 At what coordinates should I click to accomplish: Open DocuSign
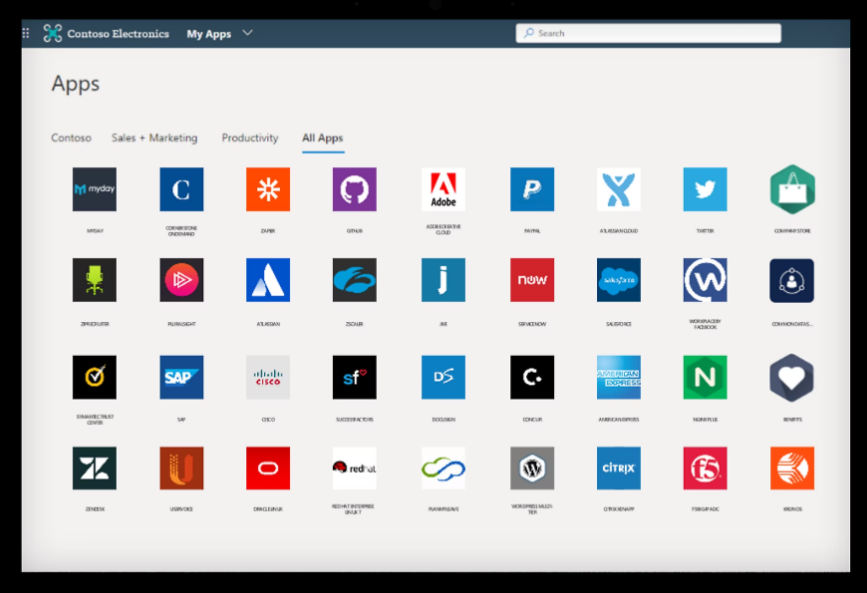click(443, 377)
